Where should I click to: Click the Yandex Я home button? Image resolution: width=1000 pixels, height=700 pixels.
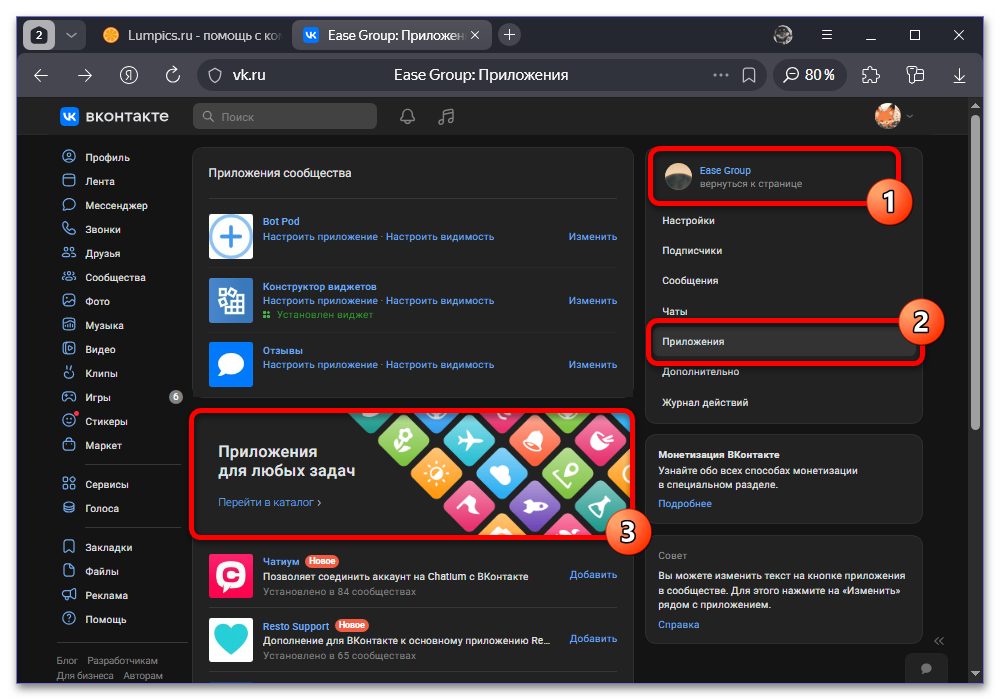point(129,75)
